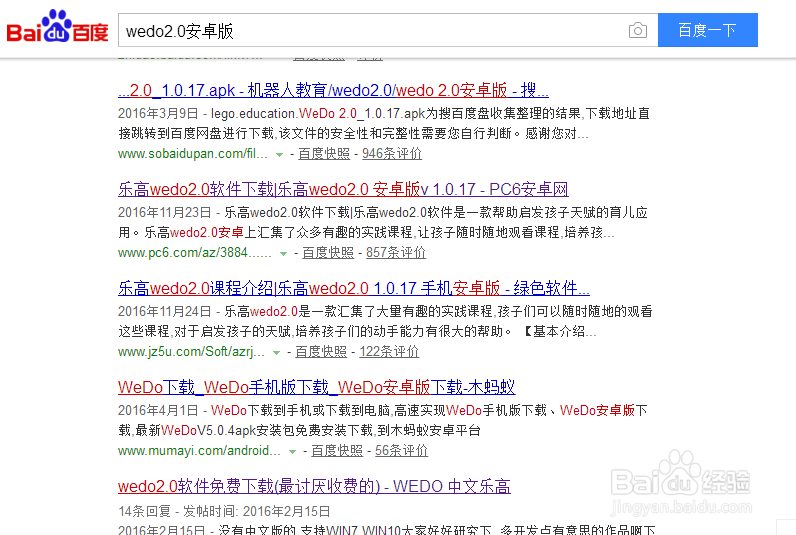Open result 乐高wedo2.0软件下载 PC6安卓网

click(343, 189)
